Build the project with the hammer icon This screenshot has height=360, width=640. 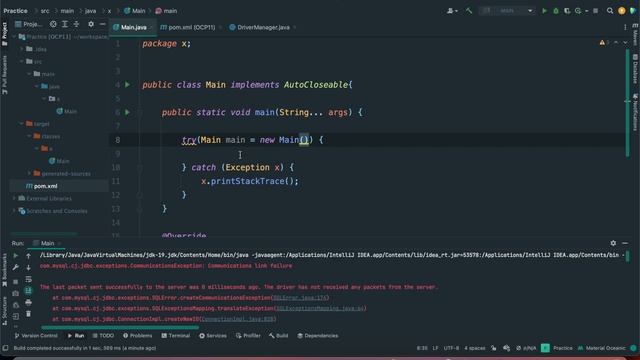469,11
